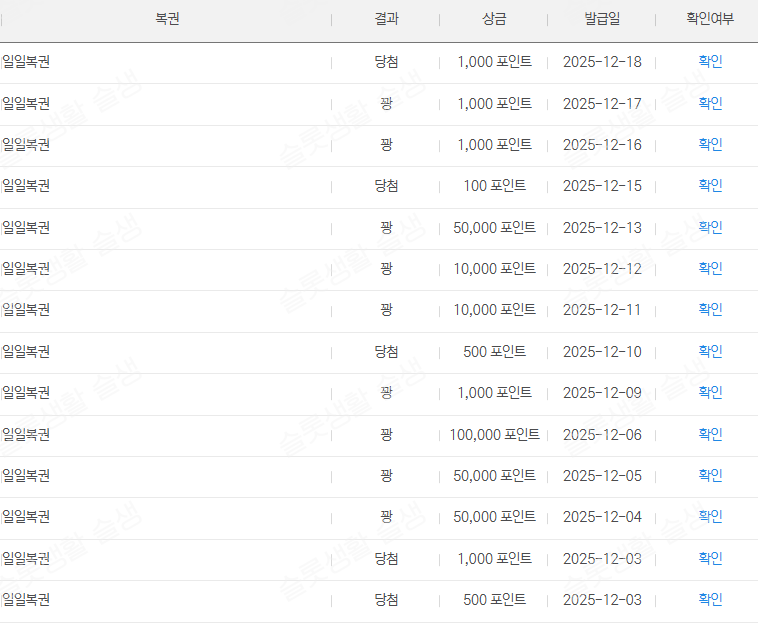Click 확인 link for 2025-12-12 entry
This screenshot has height=624, width=758.
pos(710,269)
